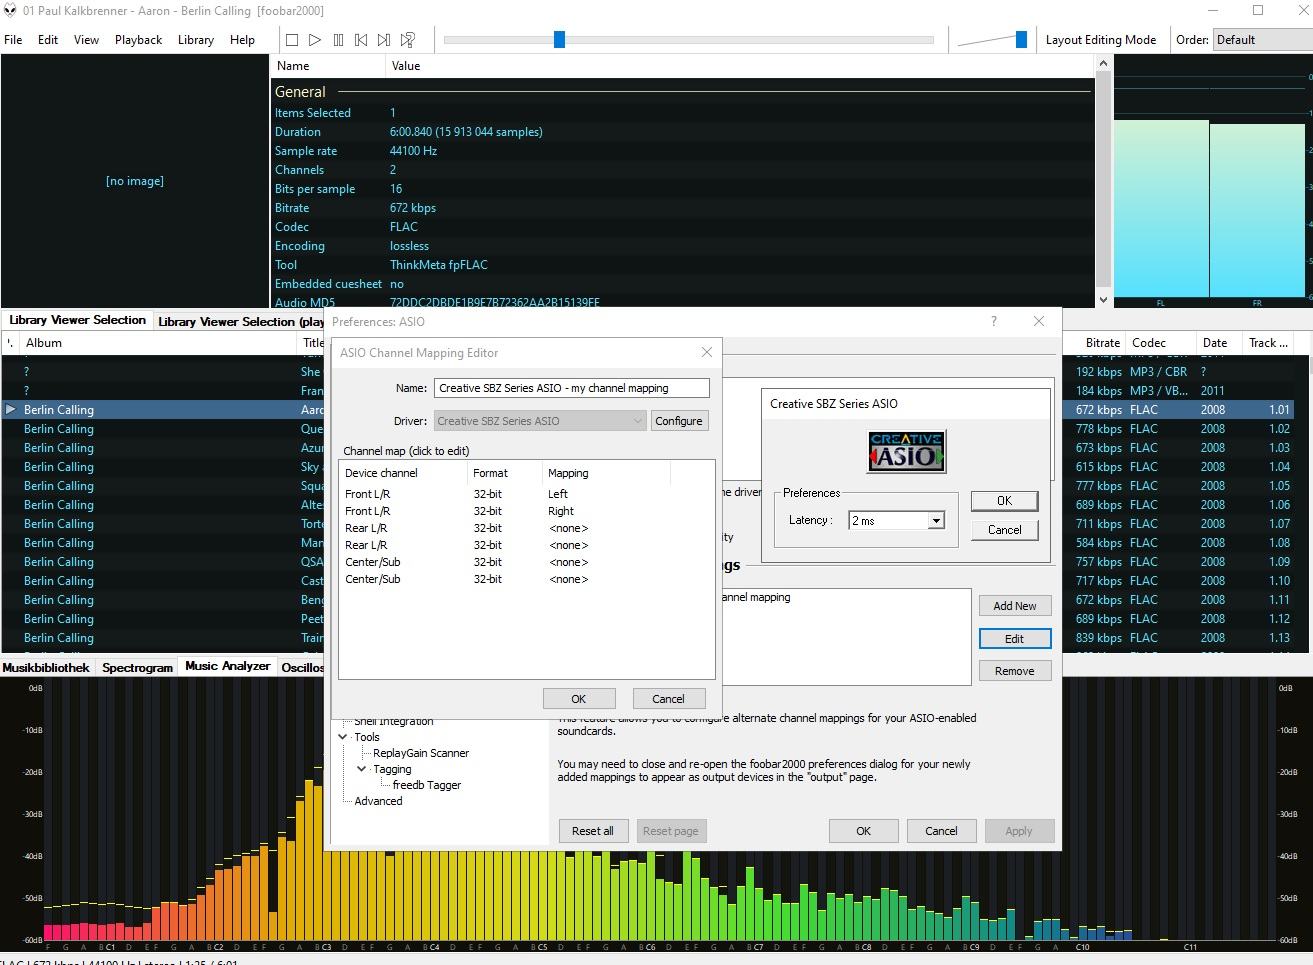Skip to next track icon

point(384,40)
